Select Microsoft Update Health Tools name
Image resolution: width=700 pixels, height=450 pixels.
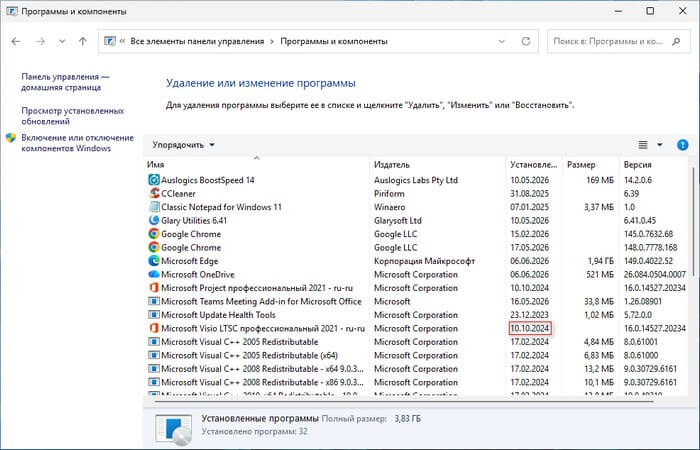(x=218, y=315)
